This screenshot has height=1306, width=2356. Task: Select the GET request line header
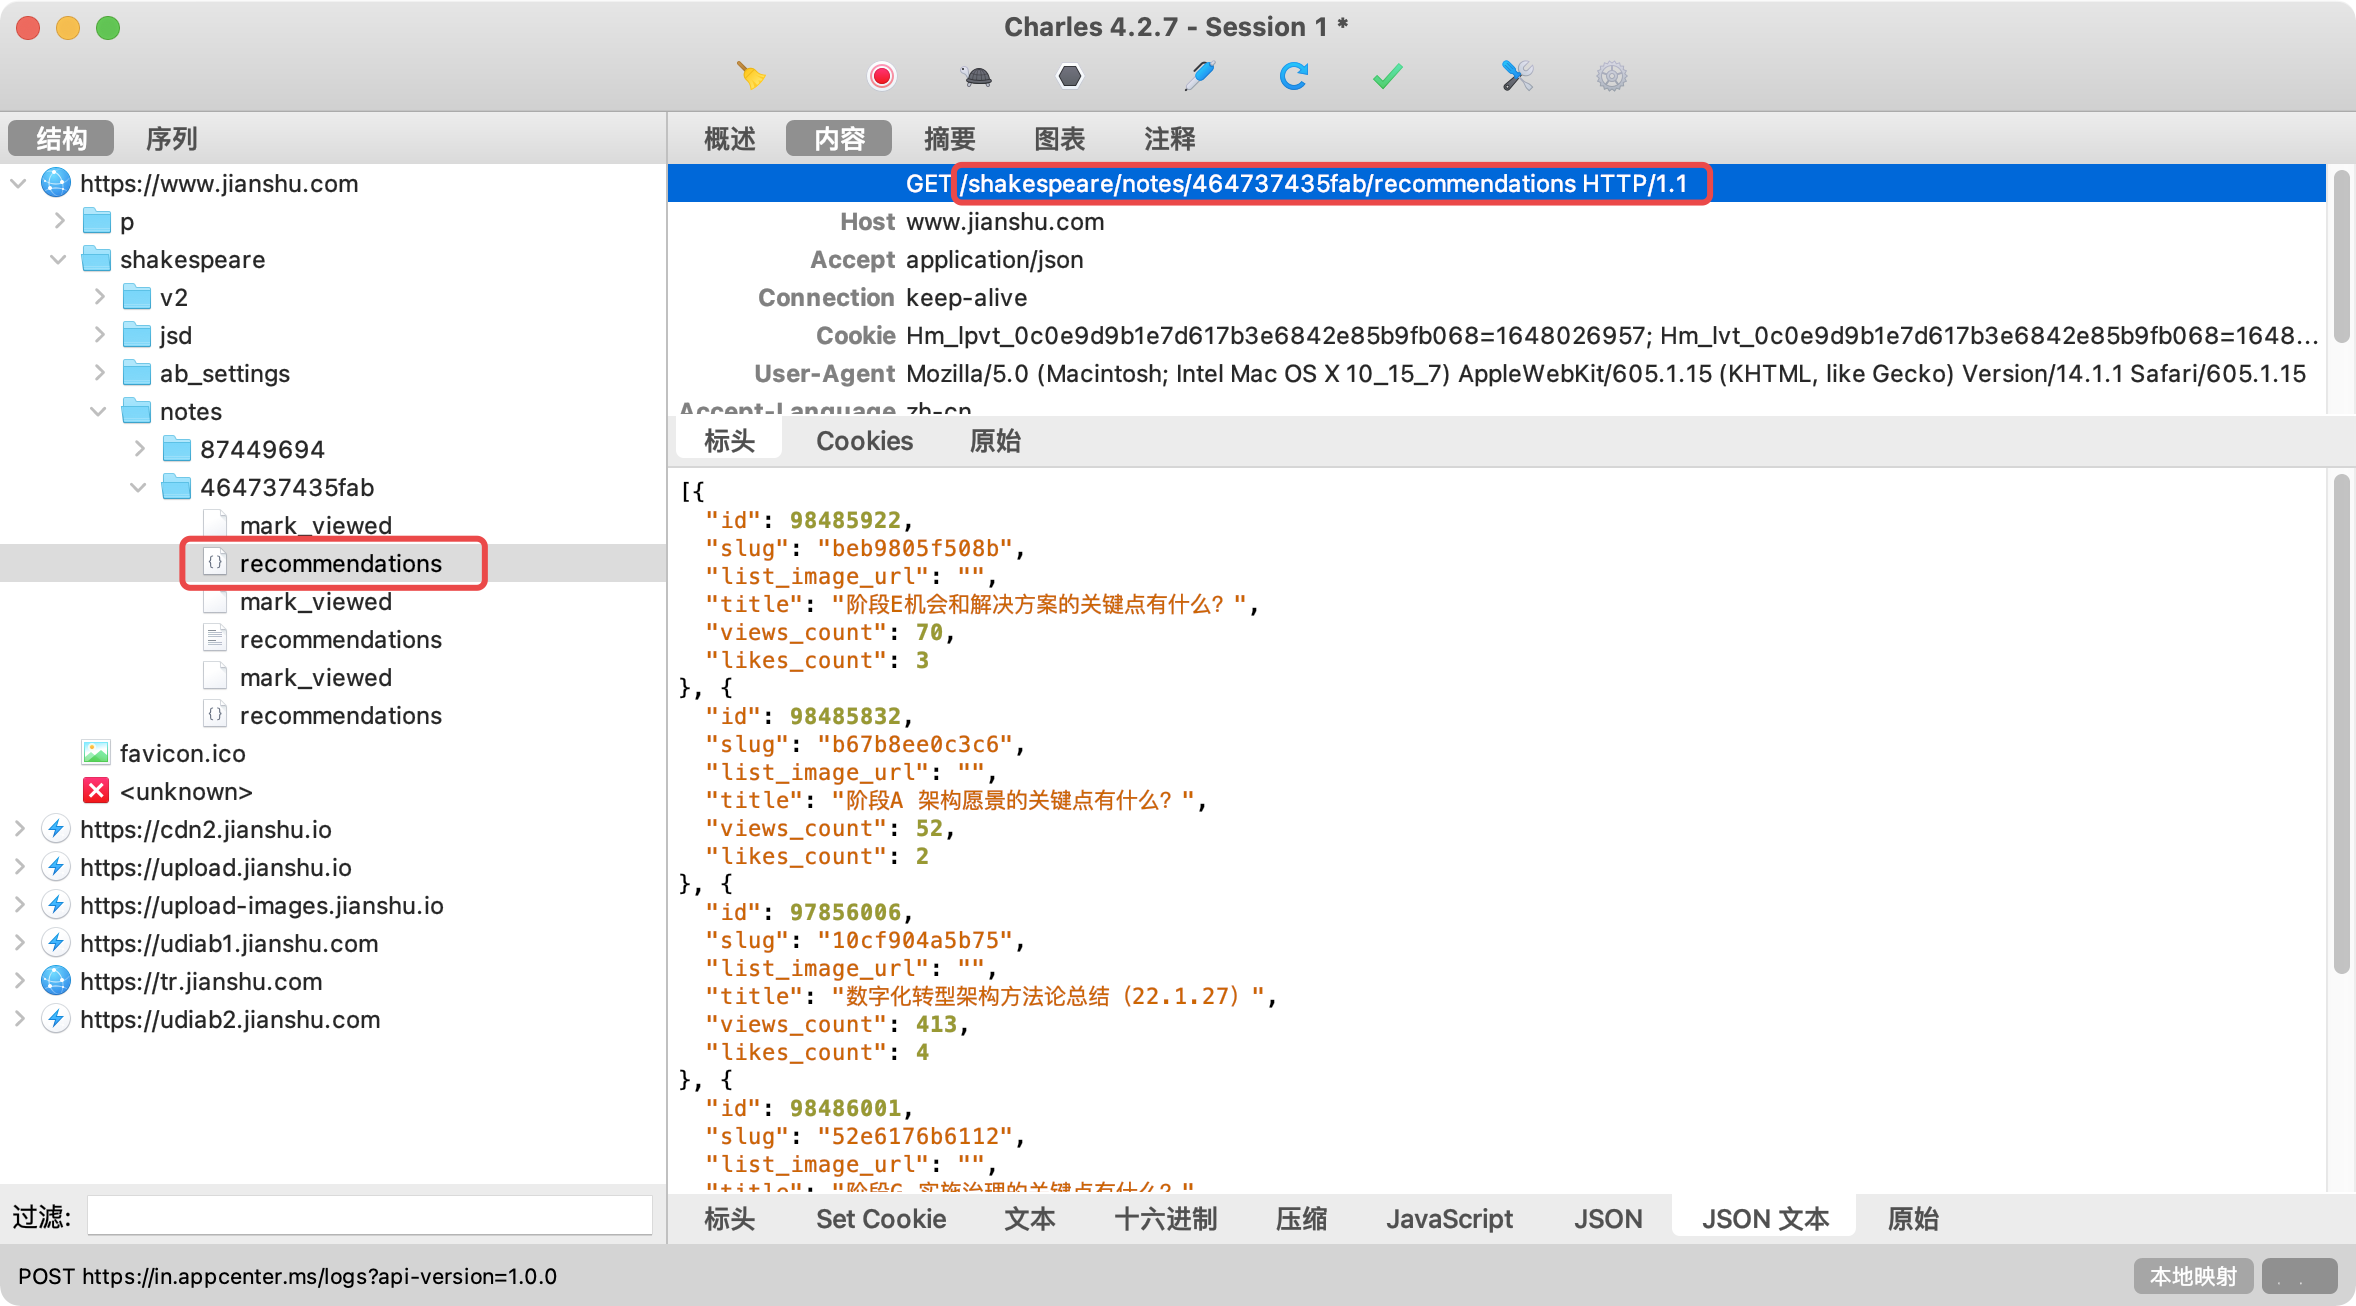tap(1496, 183)
